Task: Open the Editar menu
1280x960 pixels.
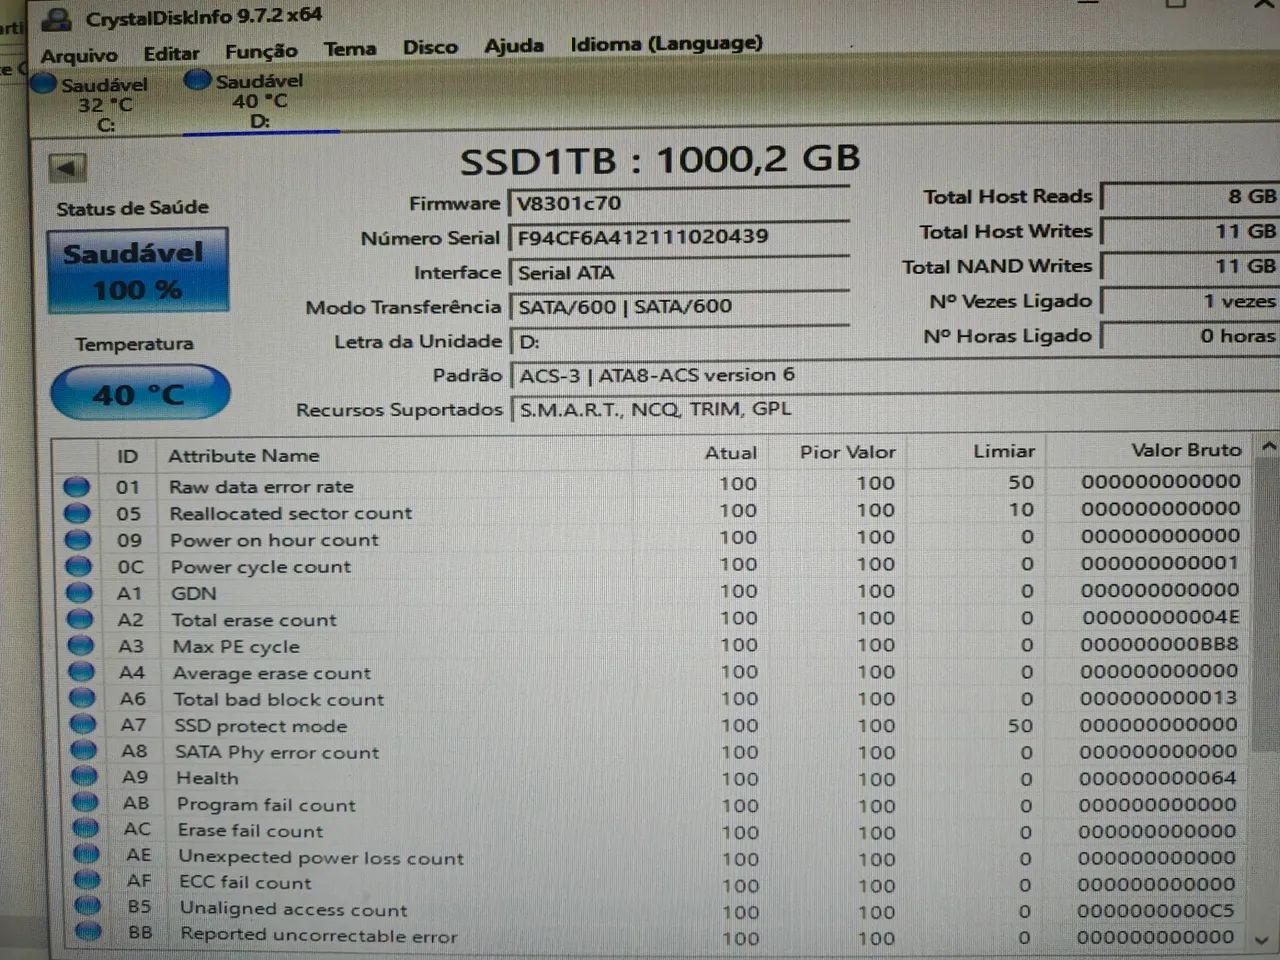Action: (171, 54)
